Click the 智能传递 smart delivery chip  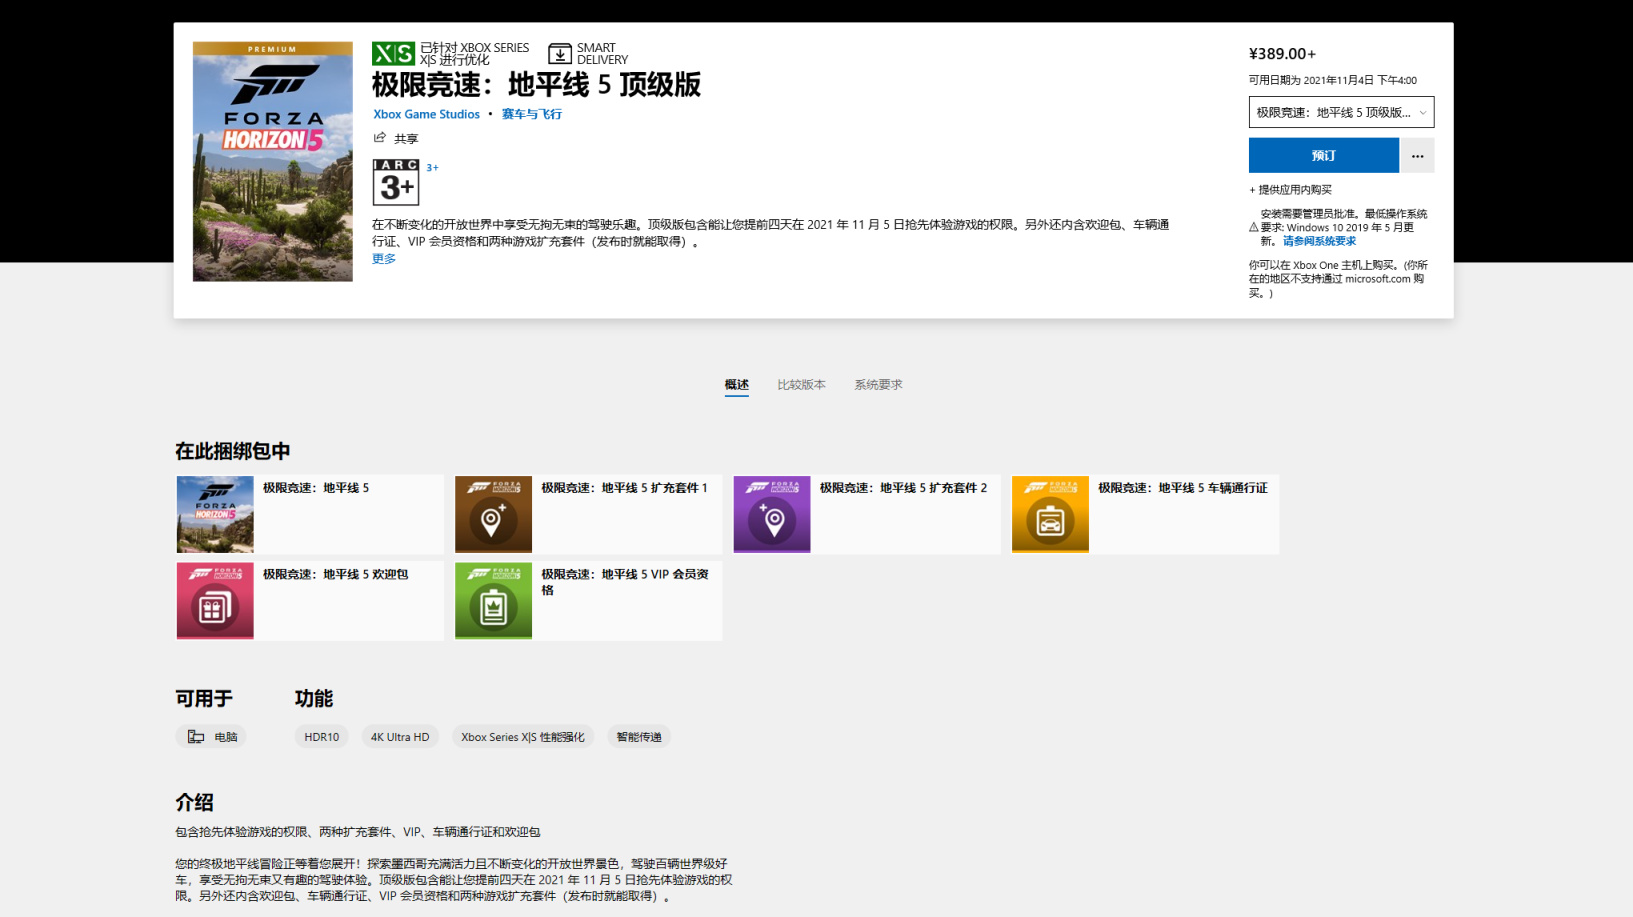pyautogui.click(x=639, y=737)
